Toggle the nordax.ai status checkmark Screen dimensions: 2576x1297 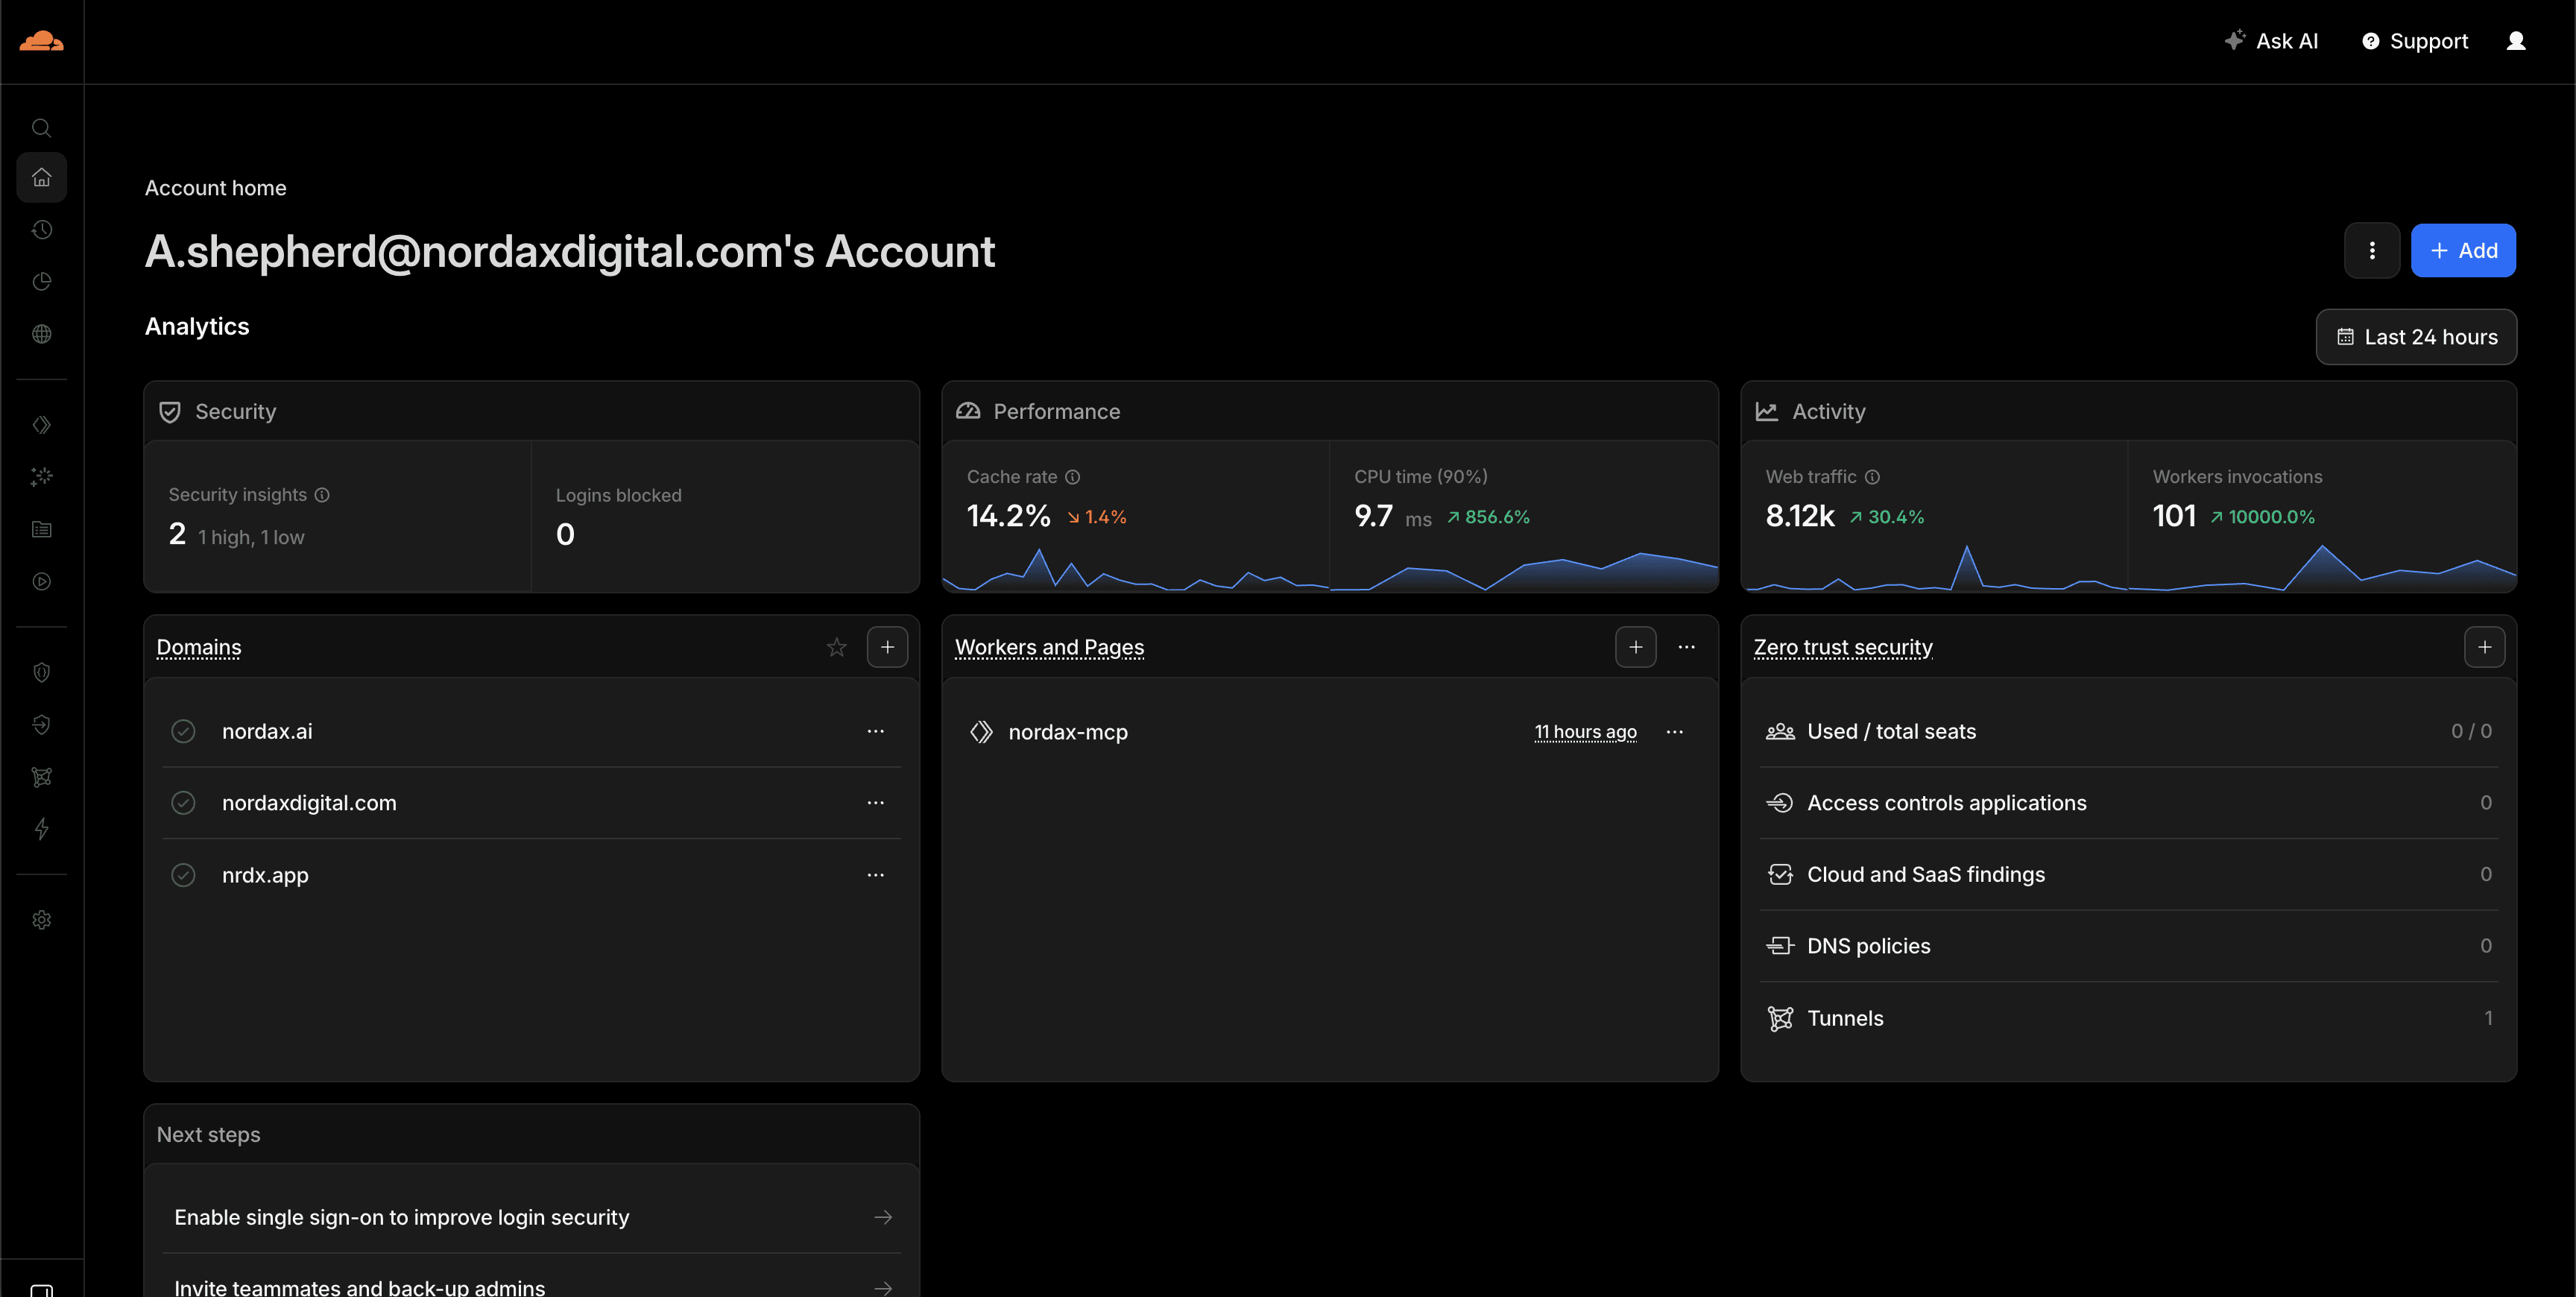184,731
